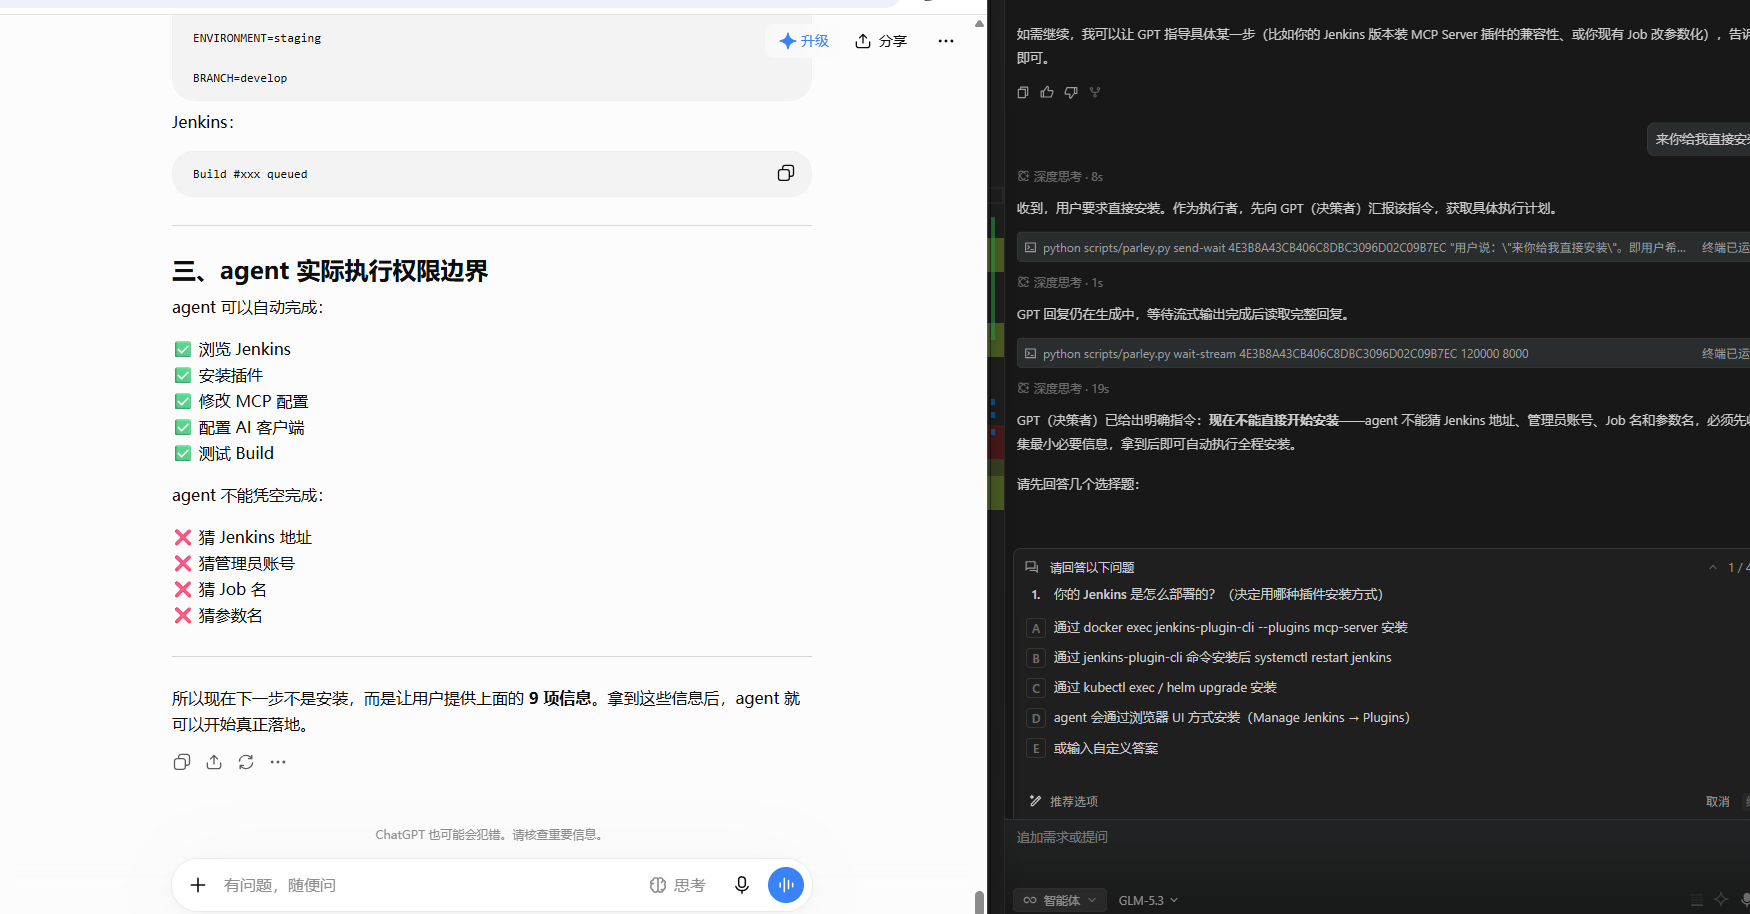Screen dimensions: 1750x914
Task: Share the ChatGPT response via upload icon
Action: tap(214, 762)
